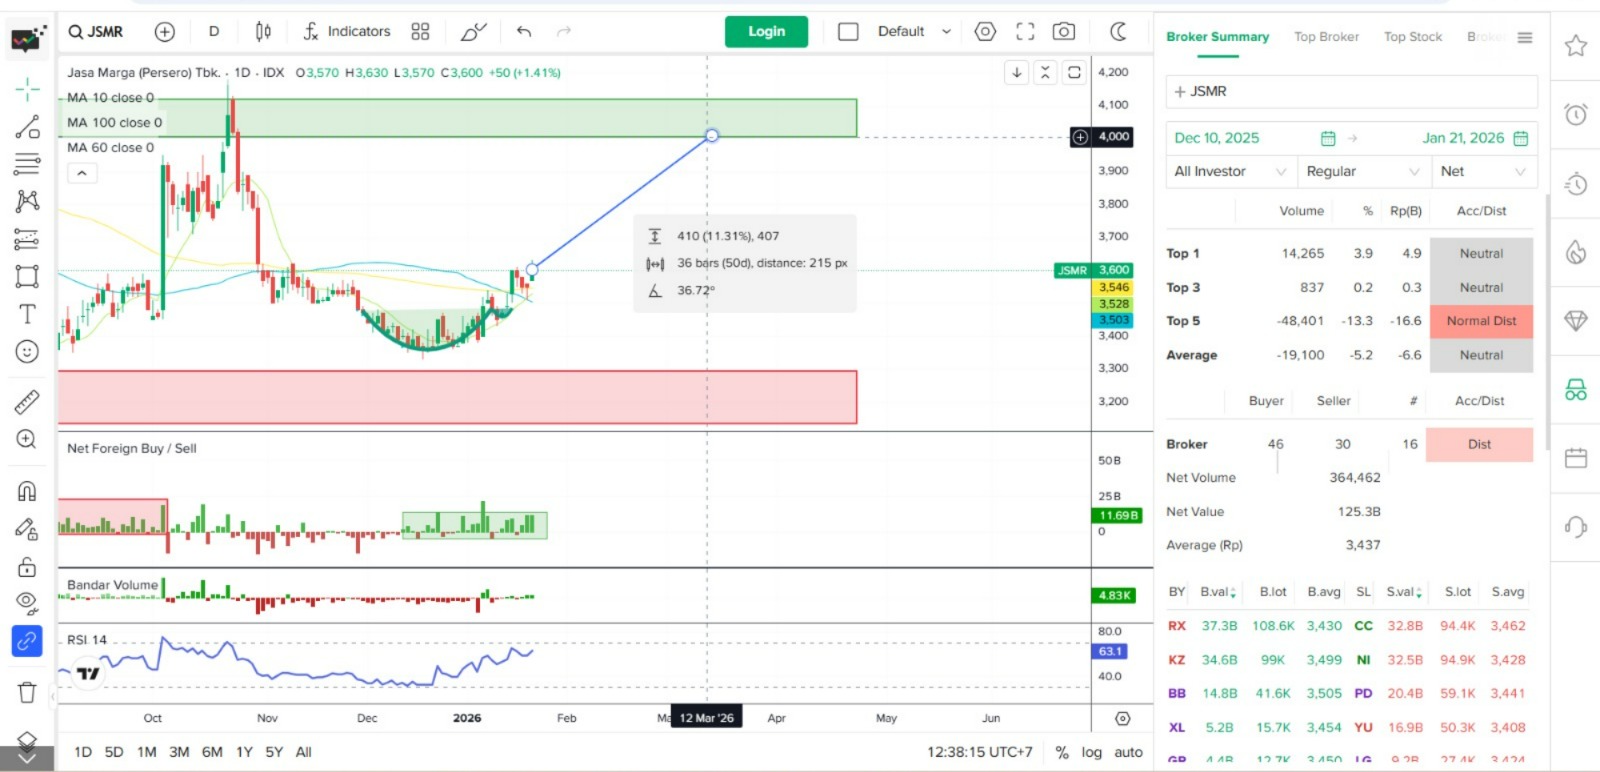
Task: Select the crosshair cursor tool
Action: tap(27, 90)
